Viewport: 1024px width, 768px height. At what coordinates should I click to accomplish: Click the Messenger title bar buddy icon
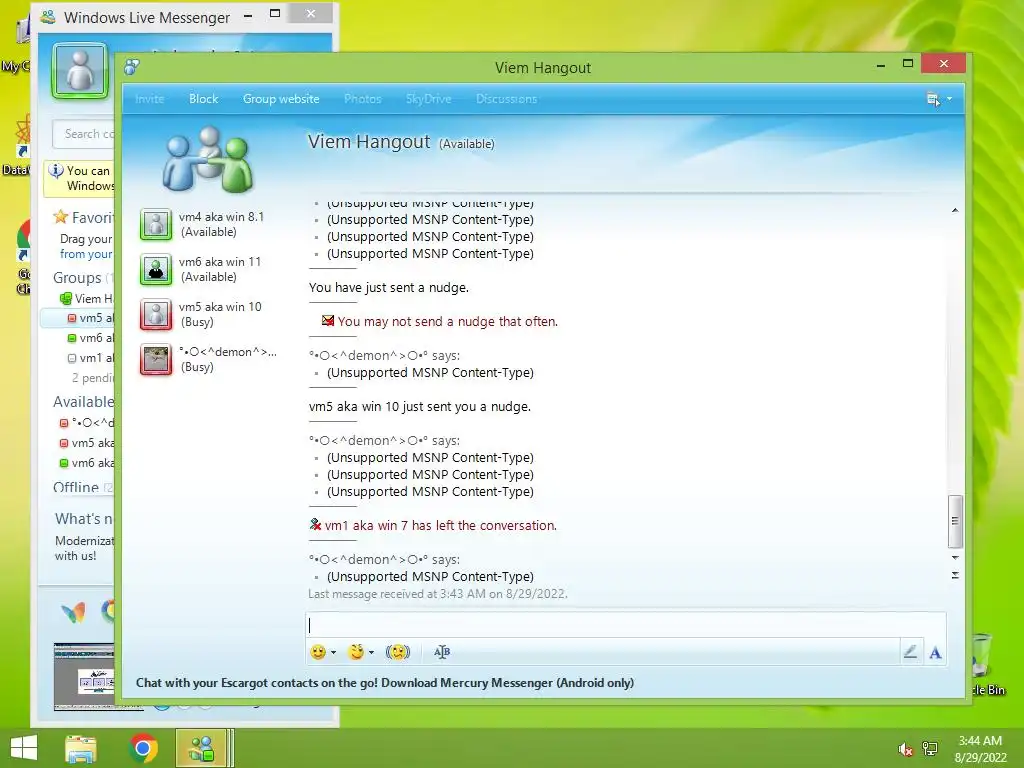(x=47, y=17)
